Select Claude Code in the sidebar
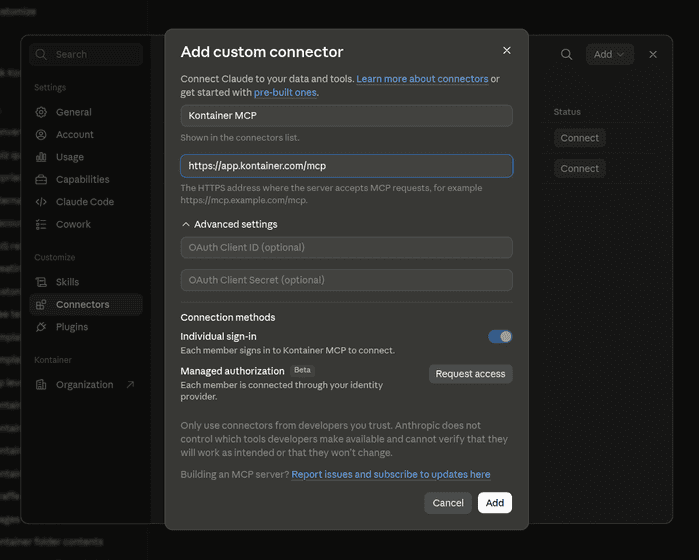 point(86,202)
